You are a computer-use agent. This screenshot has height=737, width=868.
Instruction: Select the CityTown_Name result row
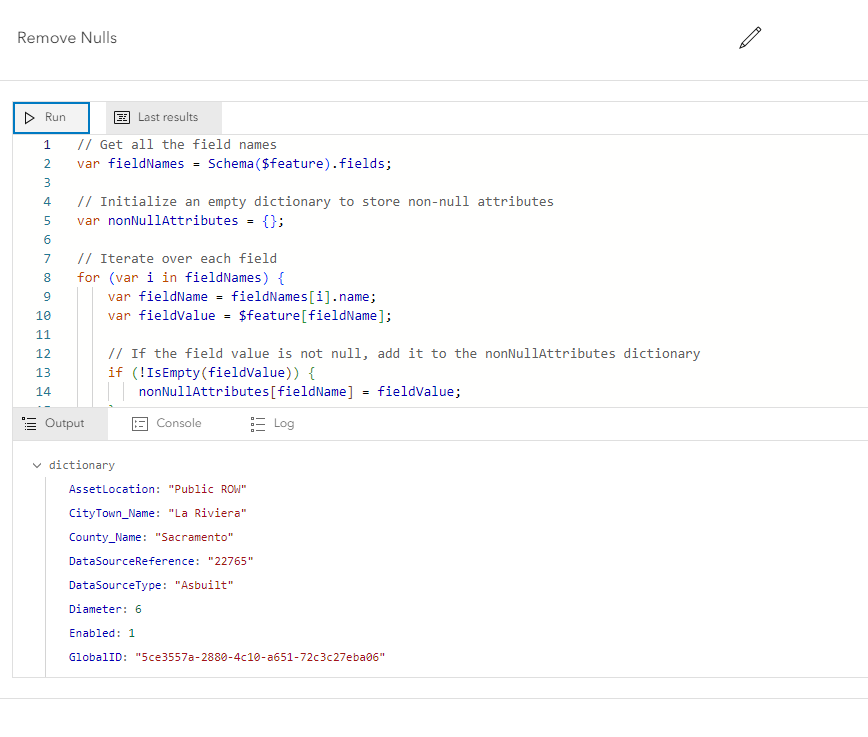pos(157,513)
